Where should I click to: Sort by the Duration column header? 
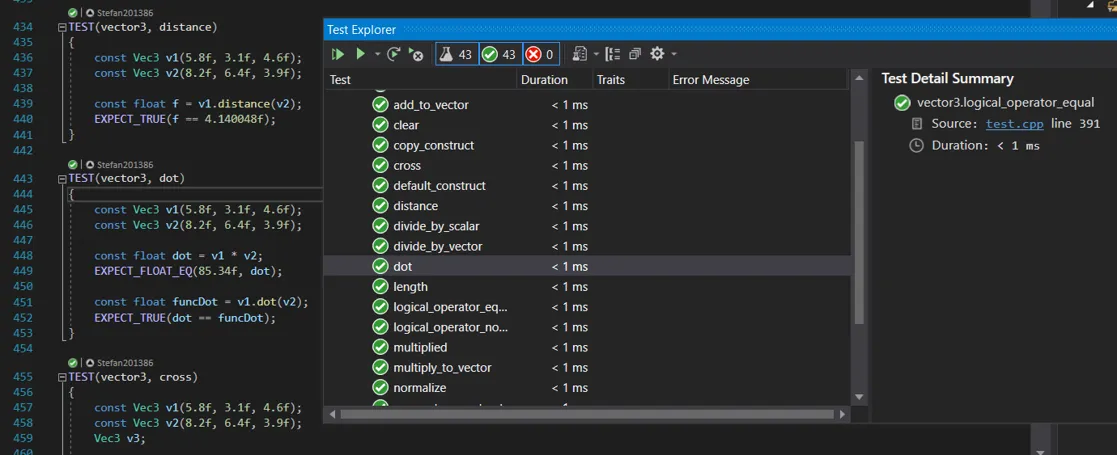pos(544,80)
